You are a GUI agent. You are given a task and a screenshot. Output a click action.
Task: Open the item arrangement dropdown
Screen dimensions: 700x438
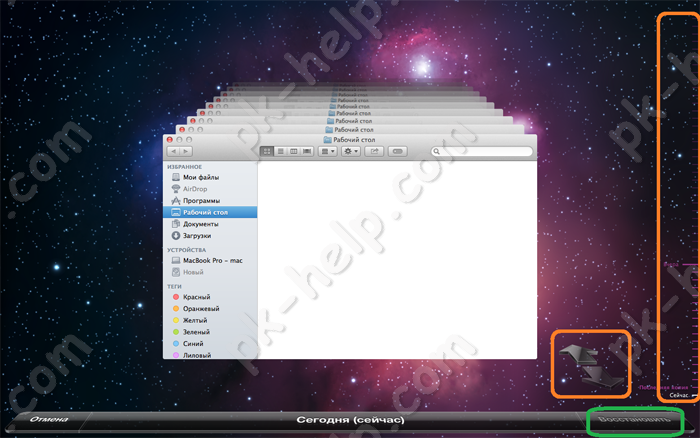click(x=327, y=152)
